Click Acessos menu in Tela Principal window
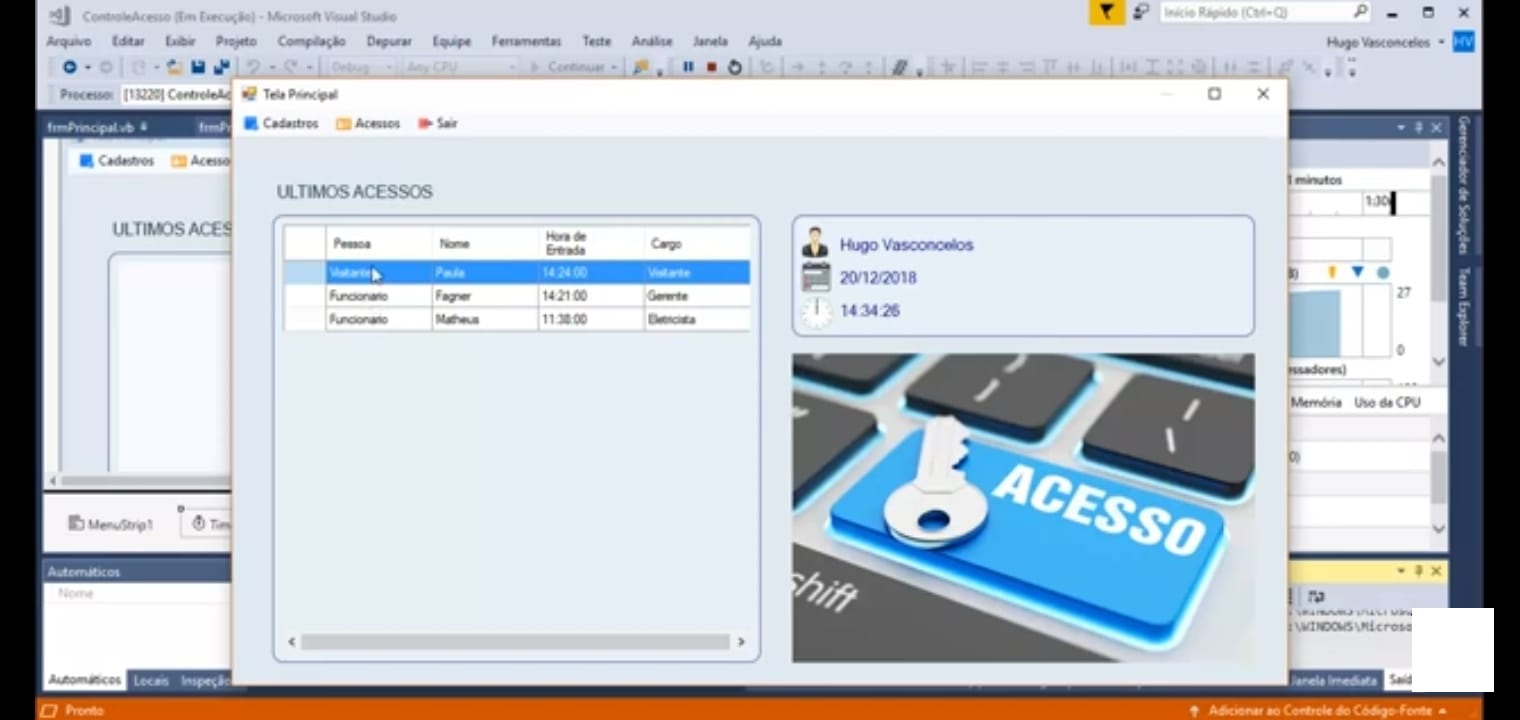 point(368,123)
